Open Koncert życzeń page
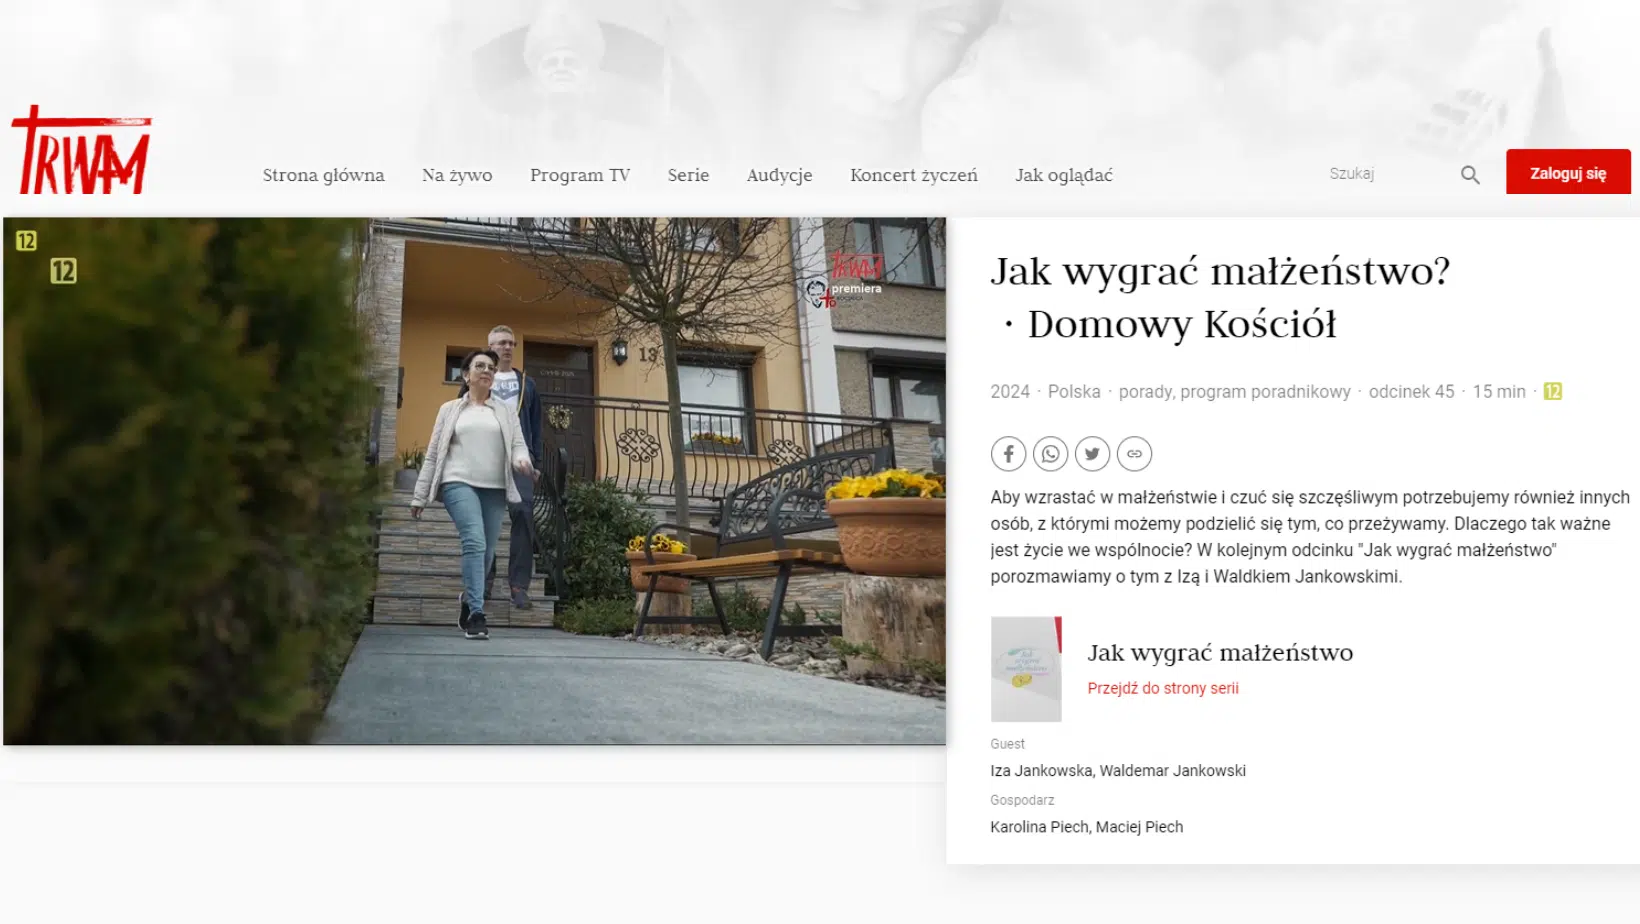Viewport: 1640px width, 924px height. tap(913, 175)
